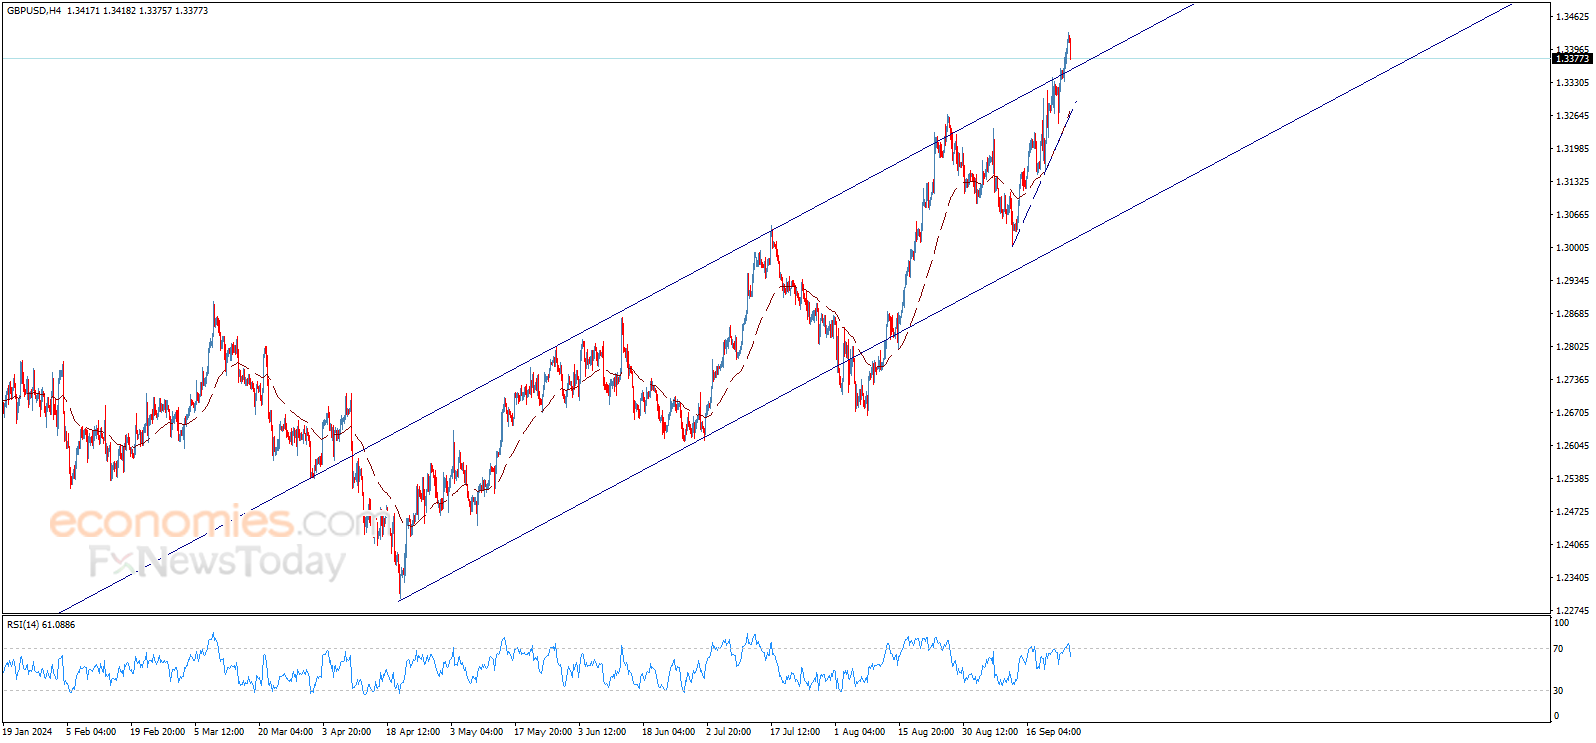Click the 5 Mar 12:00 date label

[x=219, y=732]
